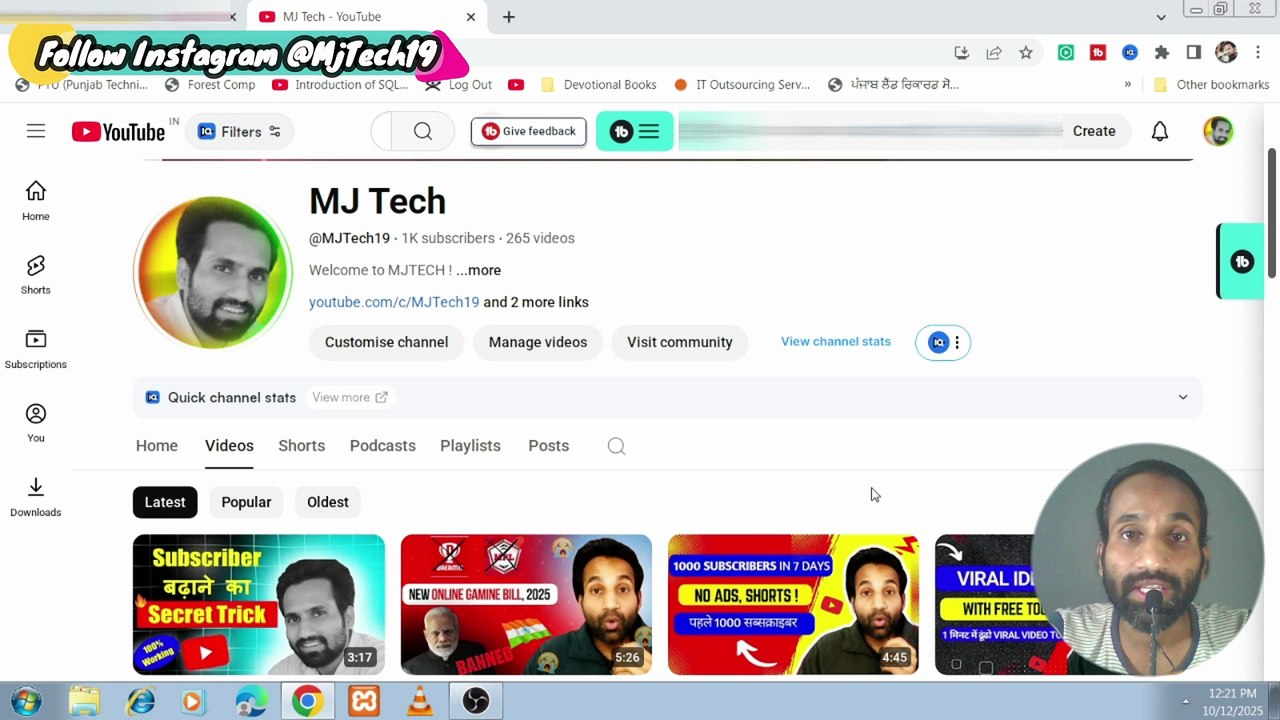Viewport: 1280px width, 720px height.
Task: Click the Visit community button
Action: pyautogui.click(x=680, y=342)
